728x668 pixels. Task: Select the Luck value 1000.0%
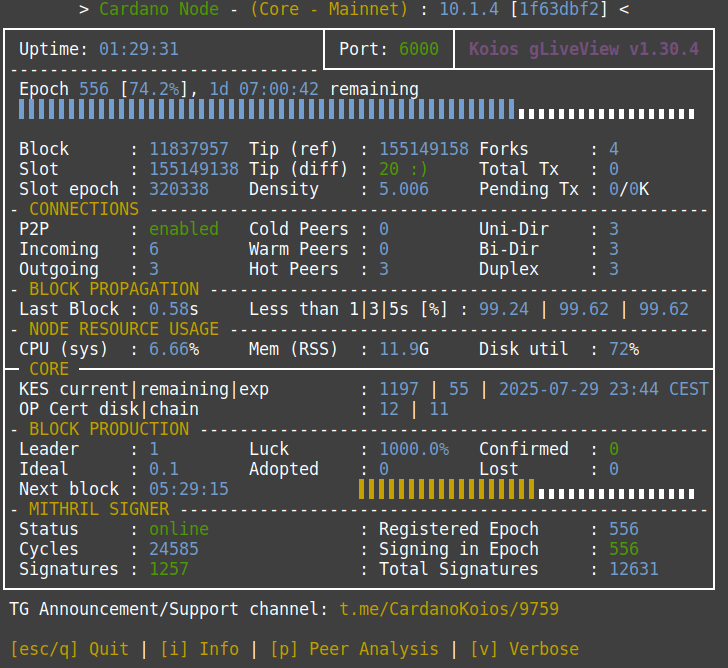click(x=414, y=448)
